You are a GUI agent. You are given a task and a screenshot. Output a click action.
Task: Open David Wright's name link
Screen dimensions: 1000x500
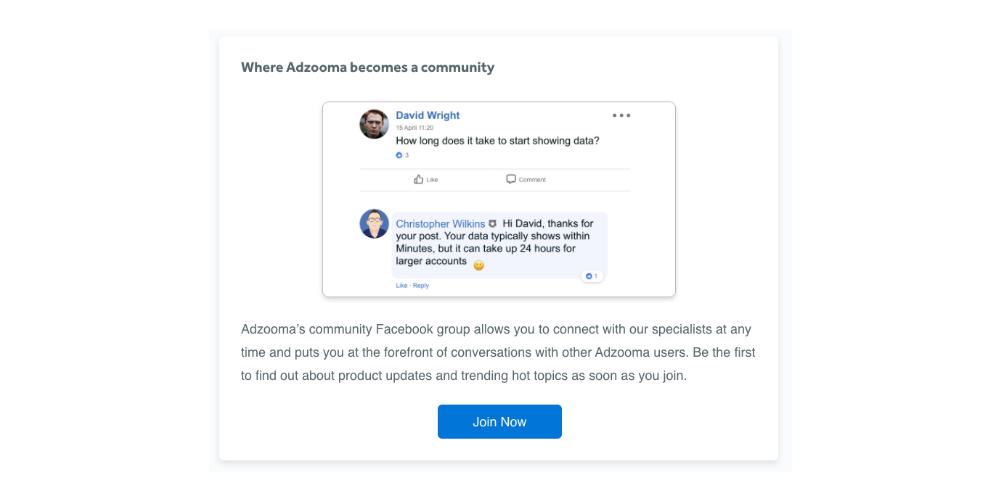(427, 115)
